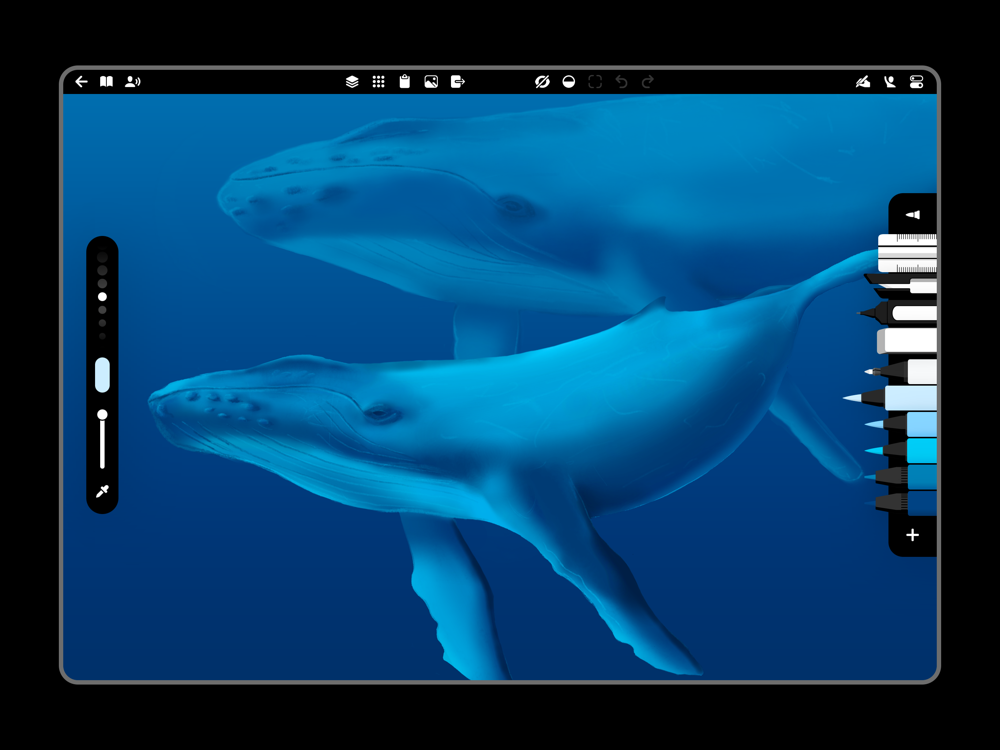The image size is (1000, 750).
Task: Click the clipboard paste icon
Action: (x=404, y=82)
